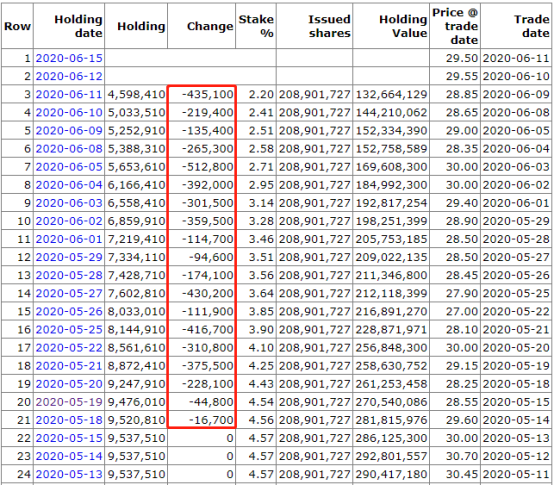Click the 2020-06-01 holding date link

(69, 239)
